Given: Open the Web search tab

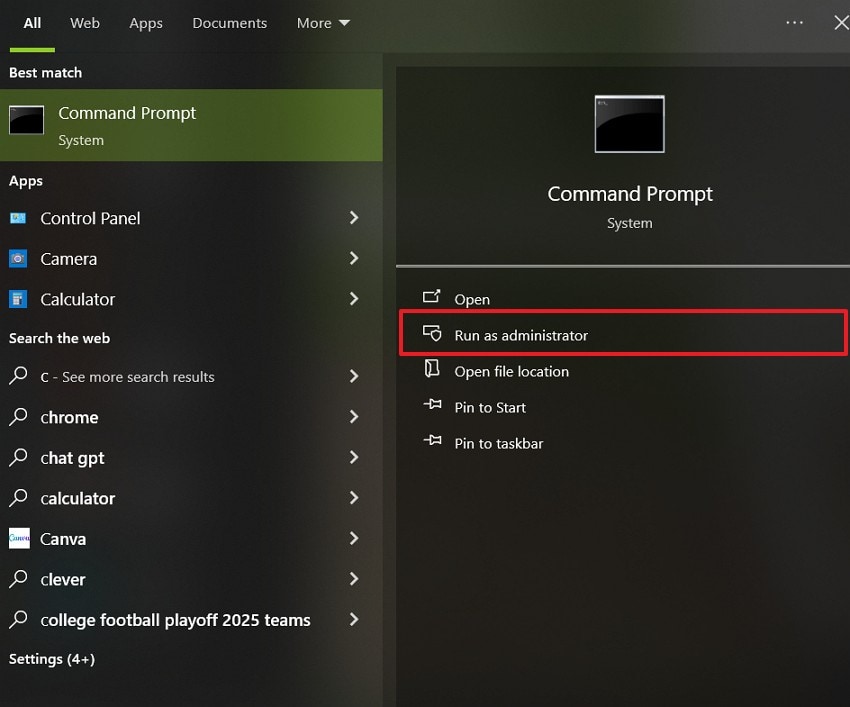Looking at the screenshot, I should [x=84, y=23].
